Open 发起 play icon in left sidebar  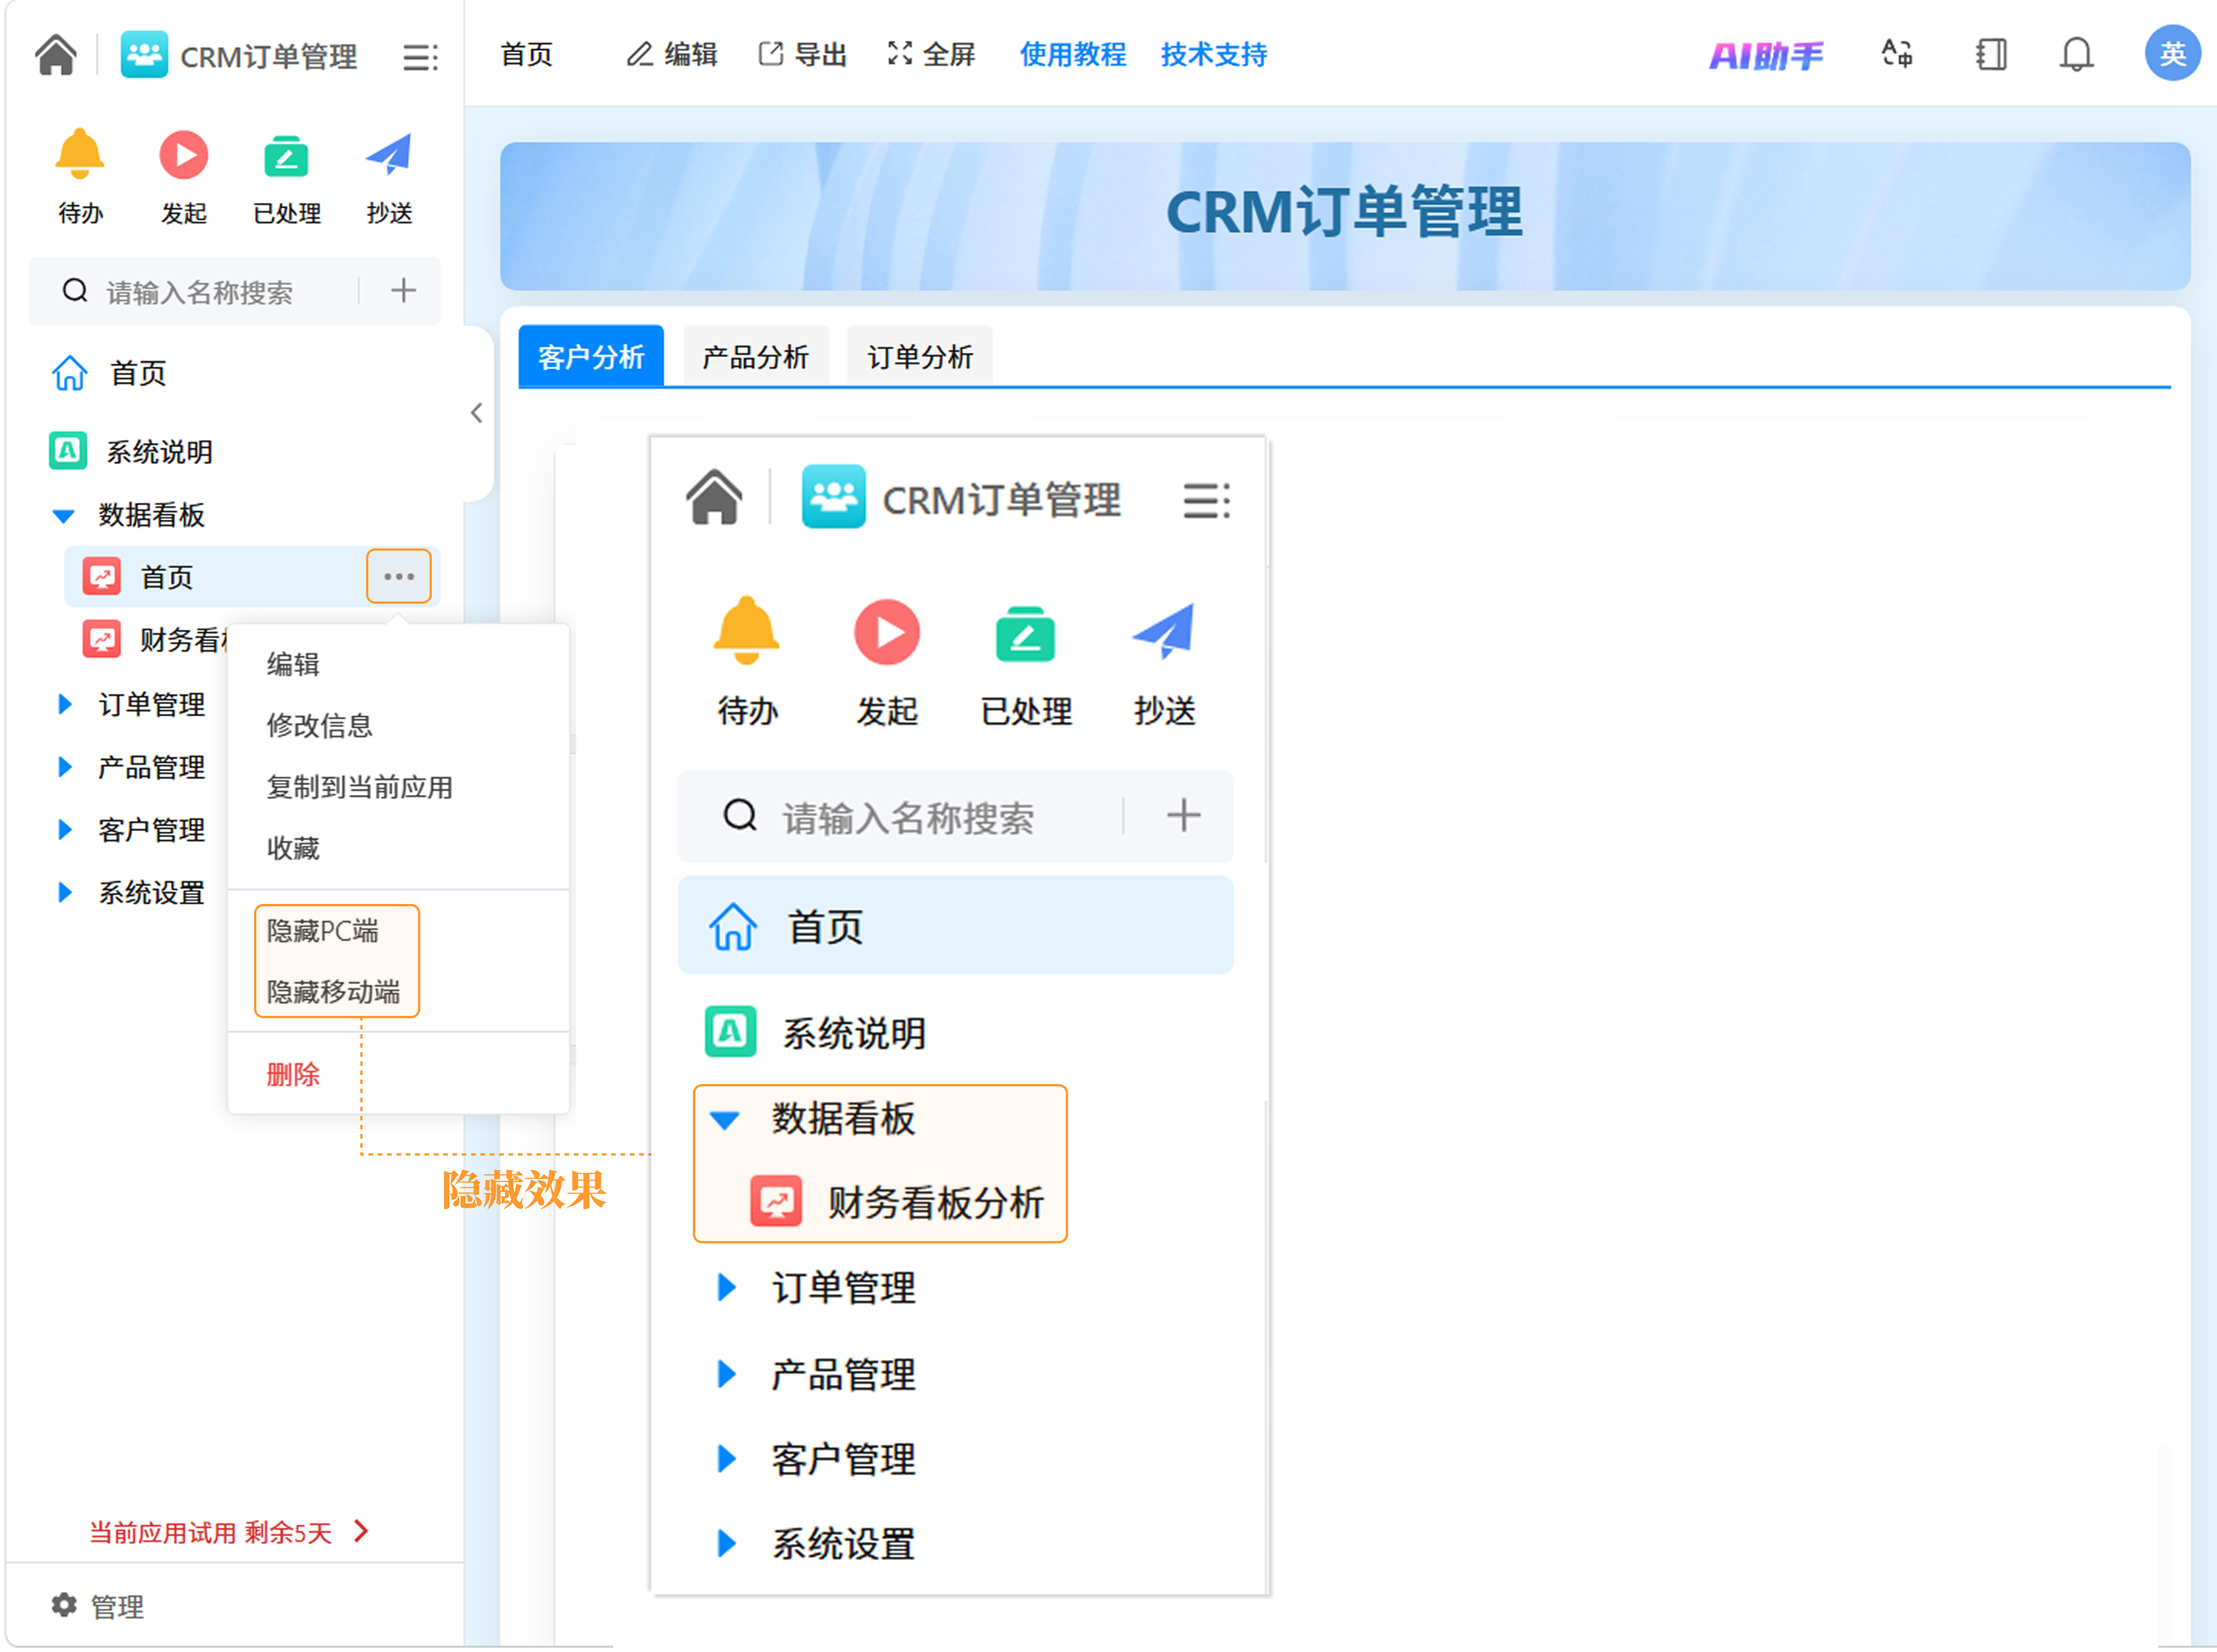click(184, 155)
